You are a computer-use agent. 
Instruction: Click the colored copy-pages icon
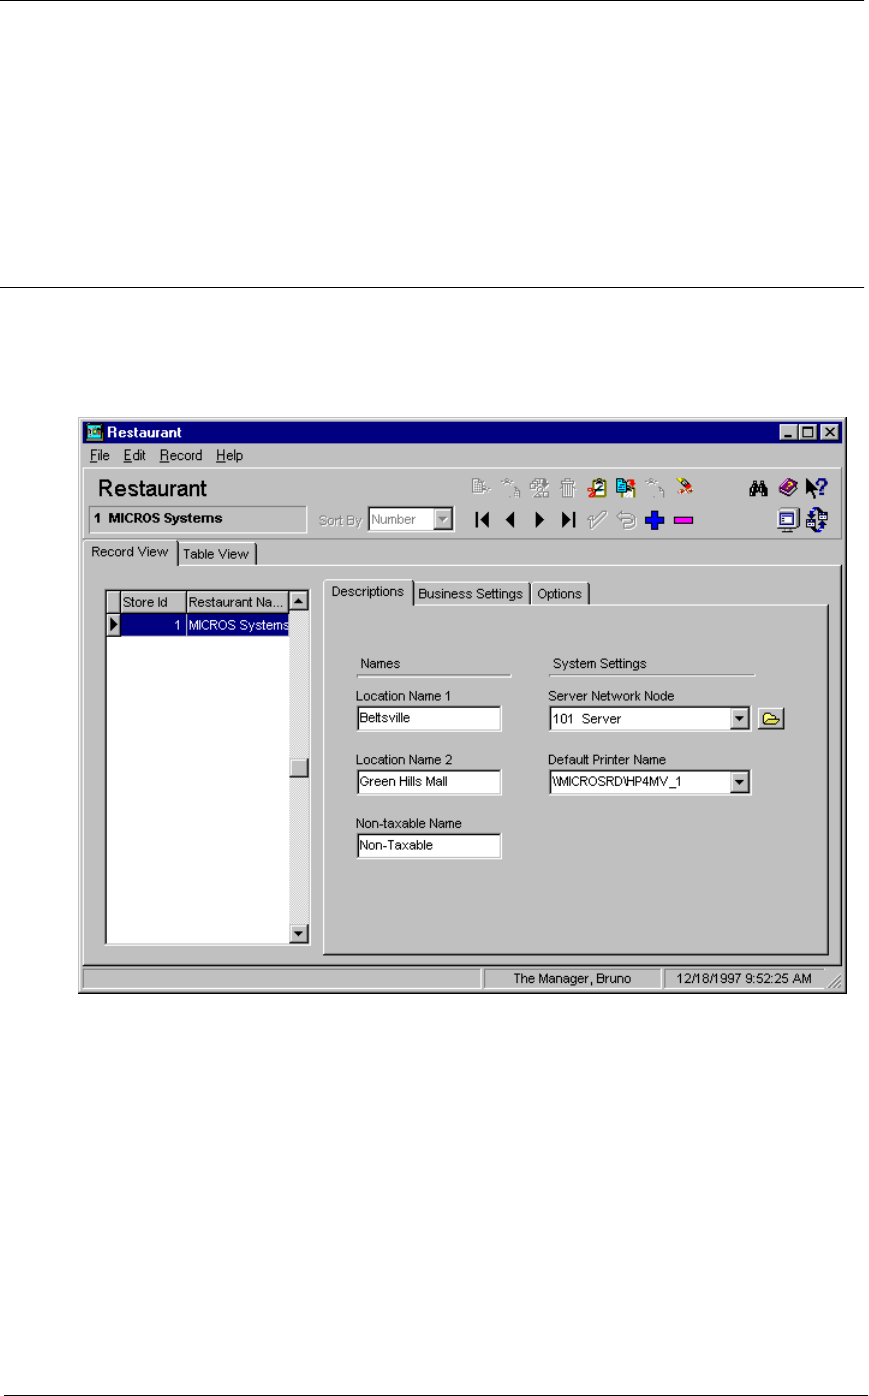click(x=626, y=488)
